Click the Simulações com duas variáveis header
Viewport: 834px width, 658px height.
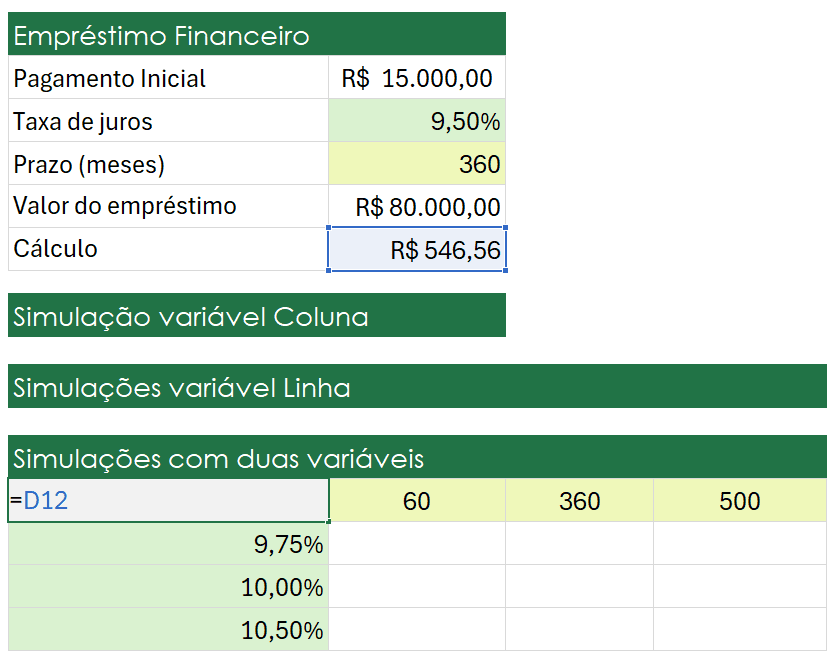point(417,459)
